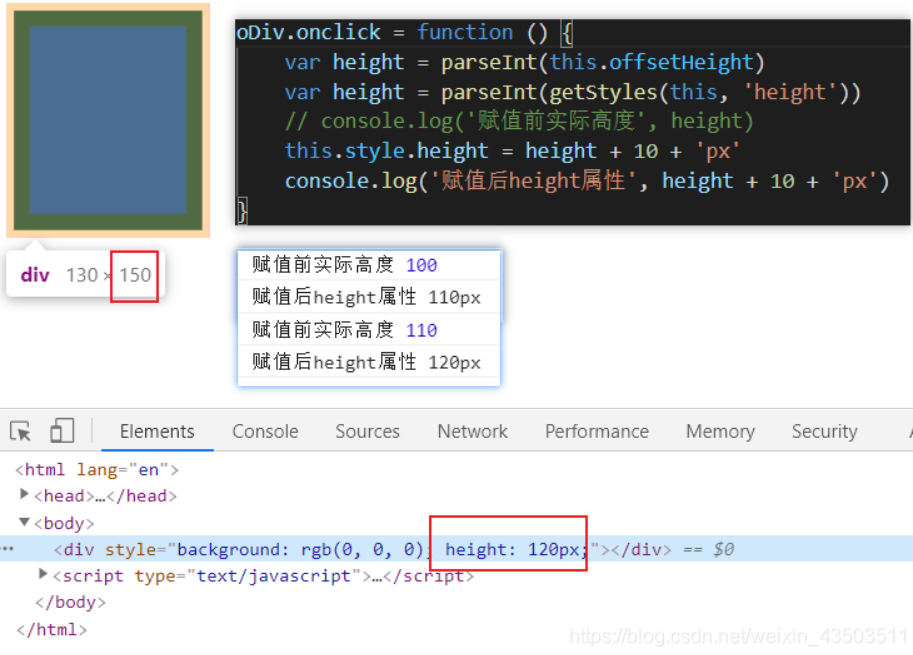Activate the inspect element picker icon
Viewport: 913px width, 655px height.
20,431
